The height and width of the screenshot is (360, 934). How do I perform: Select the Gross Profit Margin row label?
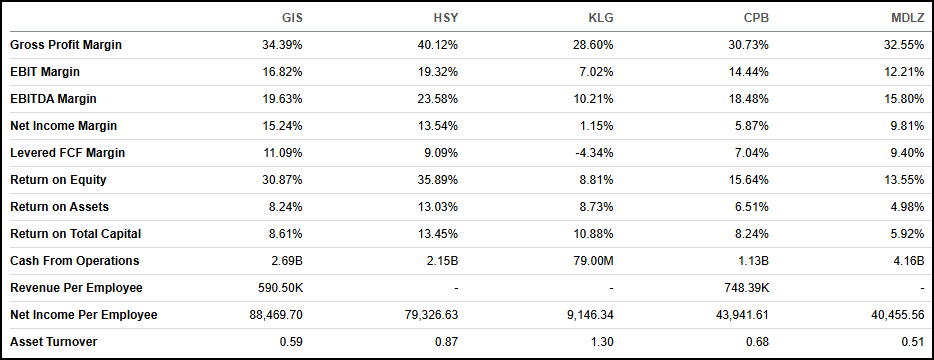click(x=66, y=45)
